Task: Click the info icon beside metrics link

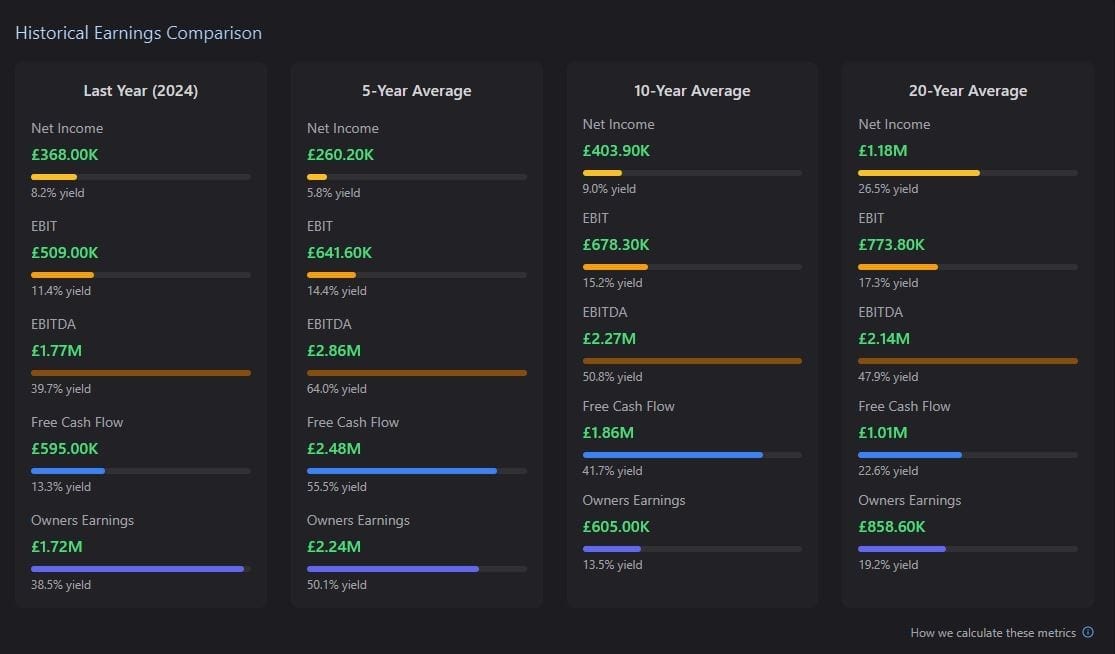Action: coord(1087,632)
